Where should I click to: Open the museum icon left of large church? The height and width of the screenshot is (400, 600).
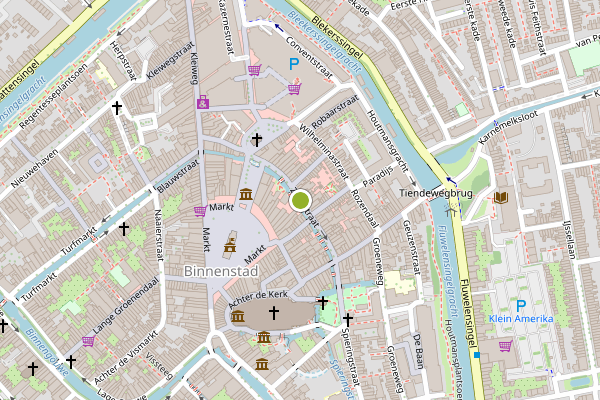tap(238, 316)
